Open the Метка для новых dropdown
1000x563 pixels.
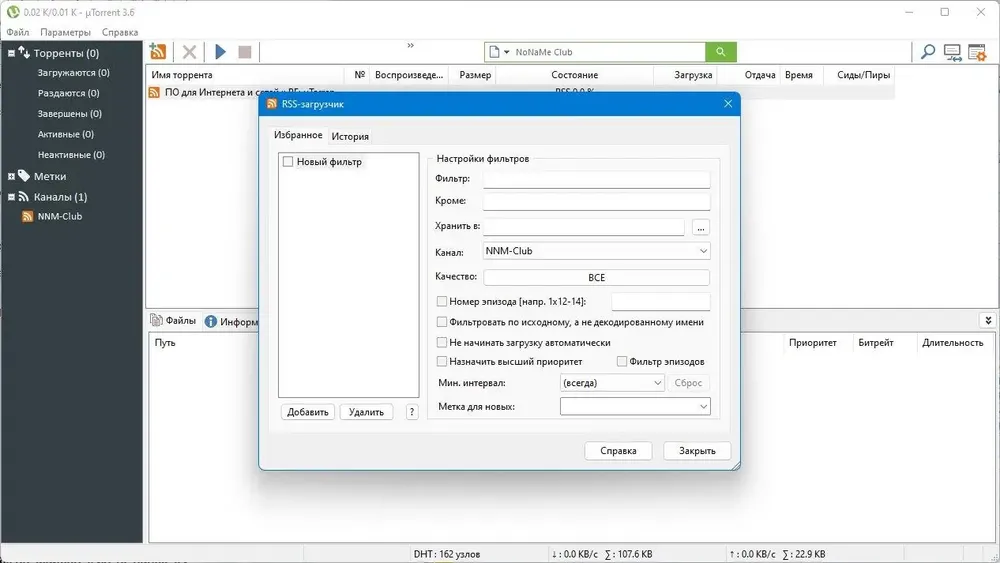click(x=635, y=406)
